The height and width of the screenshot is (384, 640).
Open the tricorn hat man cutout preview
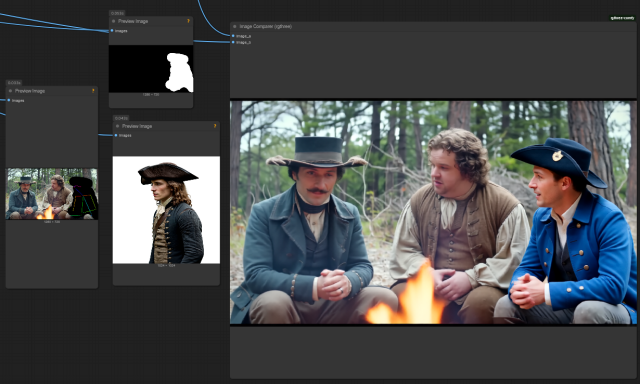166,210
